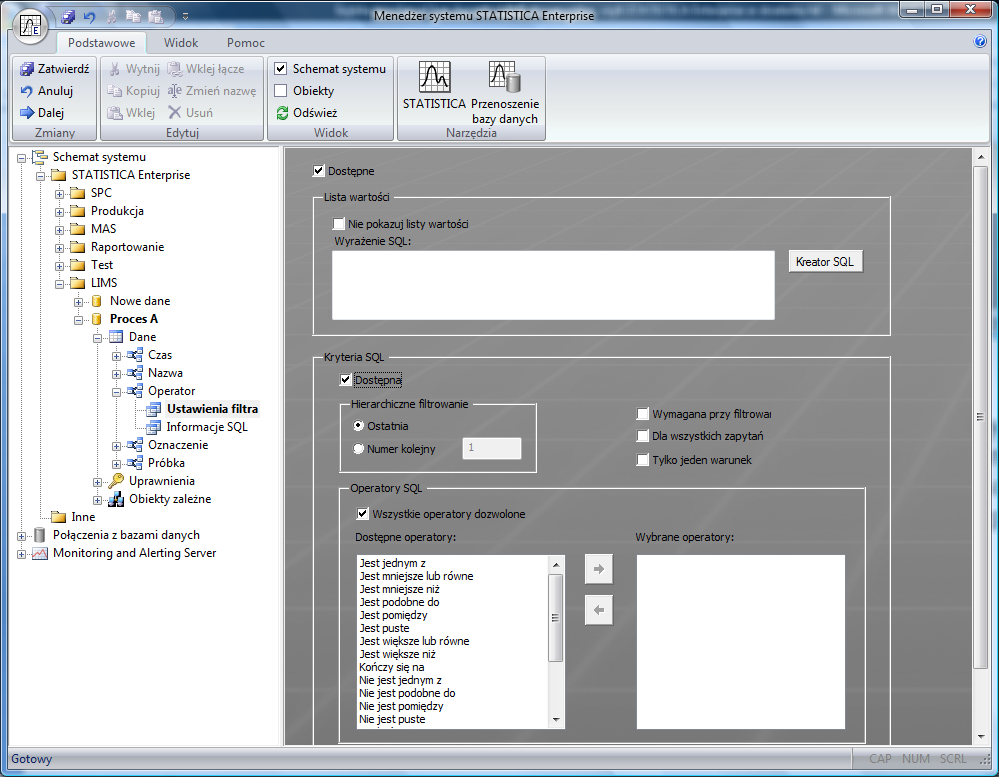Select the Uprawnienia key icon node
999x777 pixels.
click(116, 481)
